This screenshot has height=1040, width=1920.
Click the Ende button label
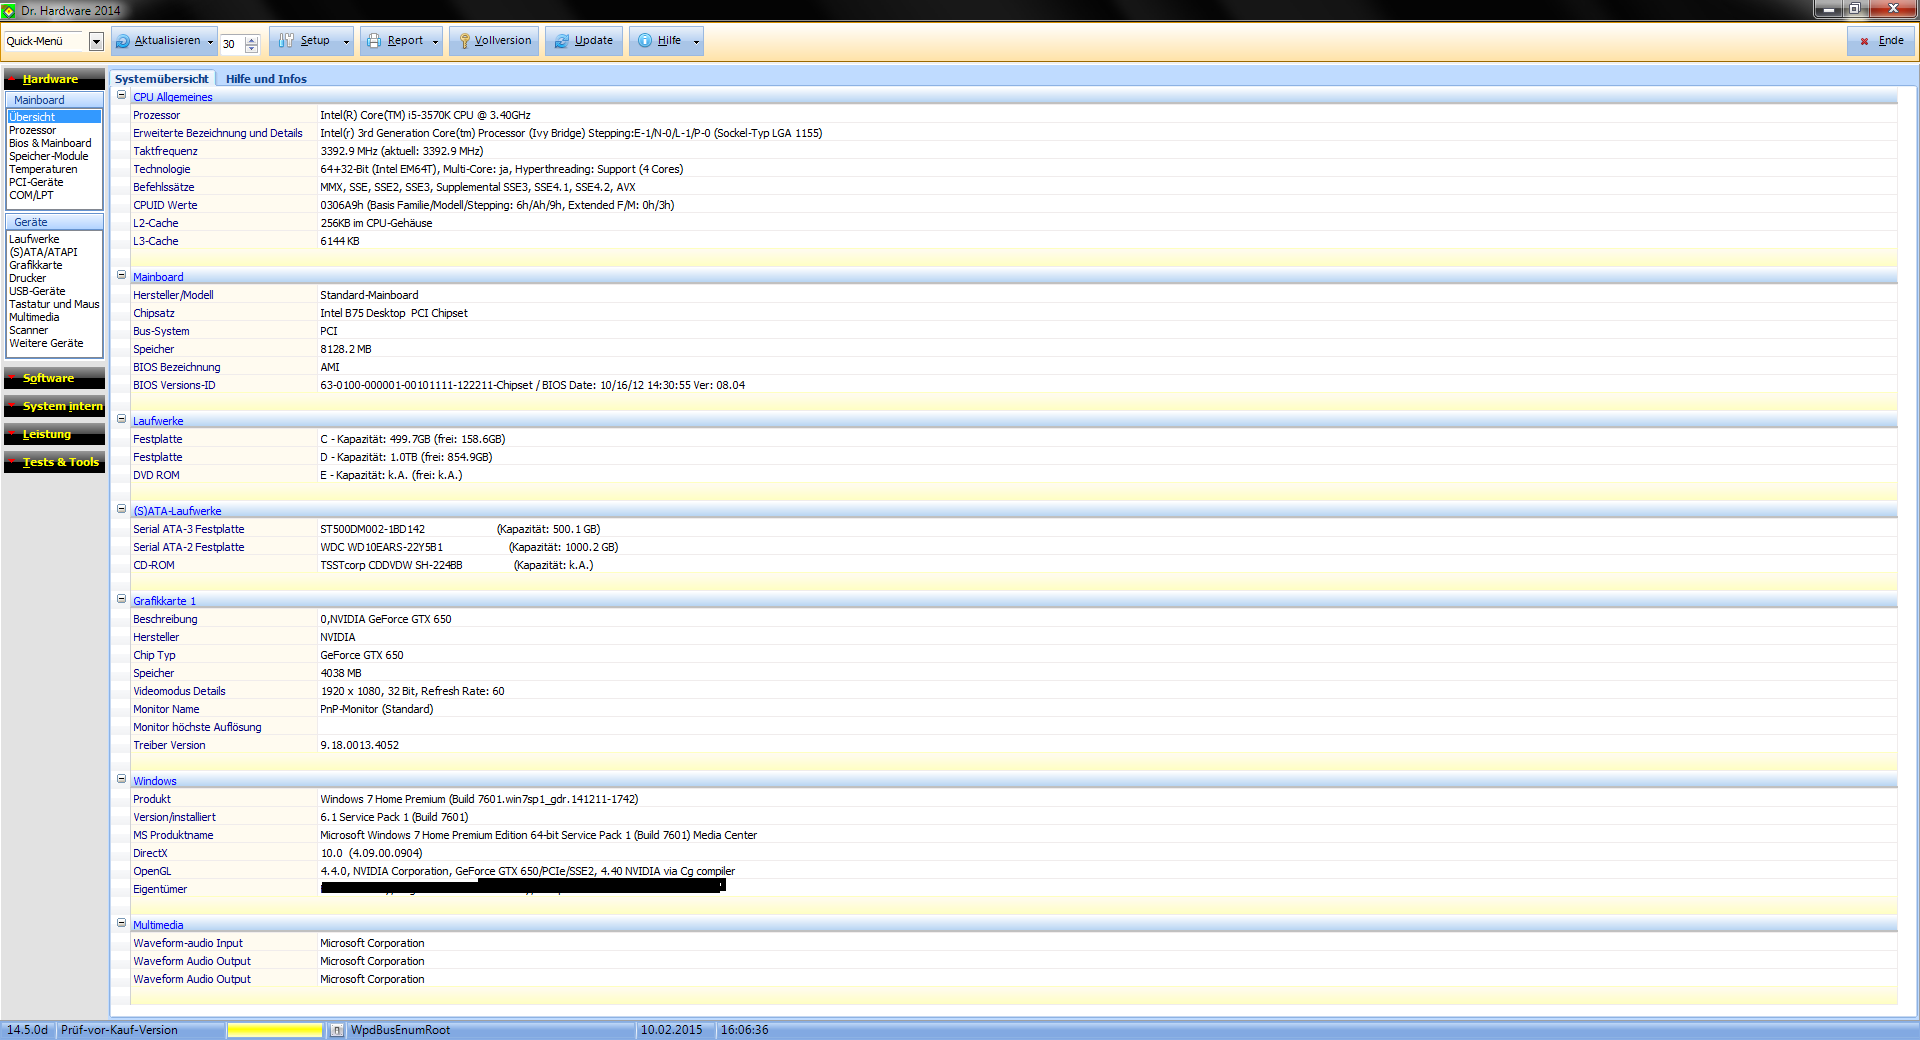[1891, 41]
